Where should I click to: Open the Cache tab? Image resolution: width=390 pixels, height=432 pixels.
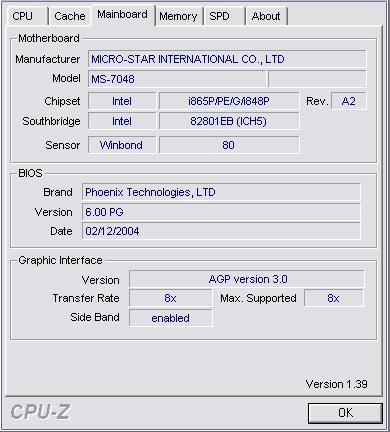coord(70,16)
